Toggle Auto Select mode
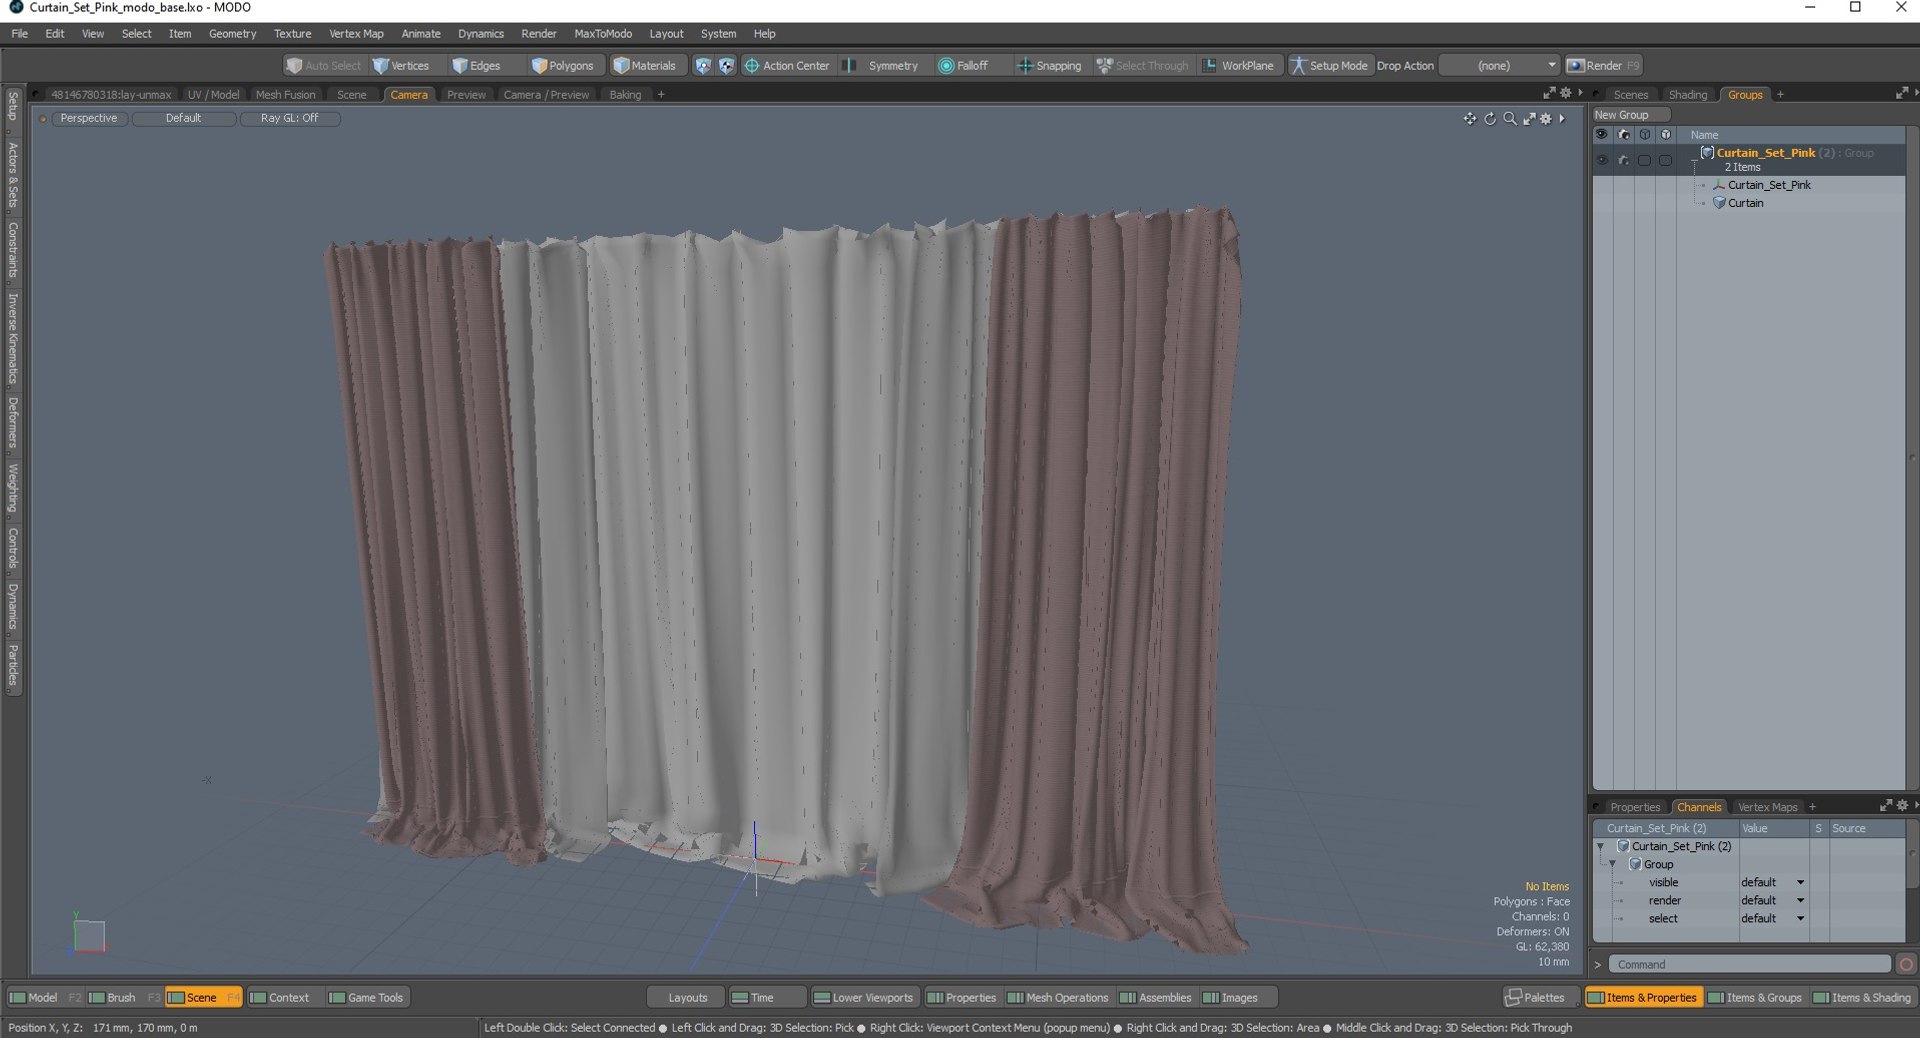This screenshot has width=1920, height=1038. (x=323, y=66)
